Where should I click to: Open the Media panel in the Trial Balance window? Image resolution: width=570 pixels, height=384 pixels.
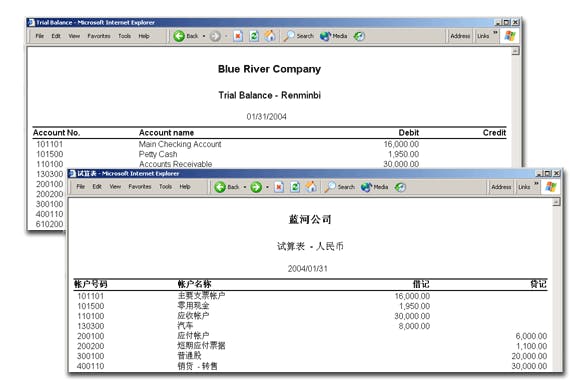(x=333, y=36)
